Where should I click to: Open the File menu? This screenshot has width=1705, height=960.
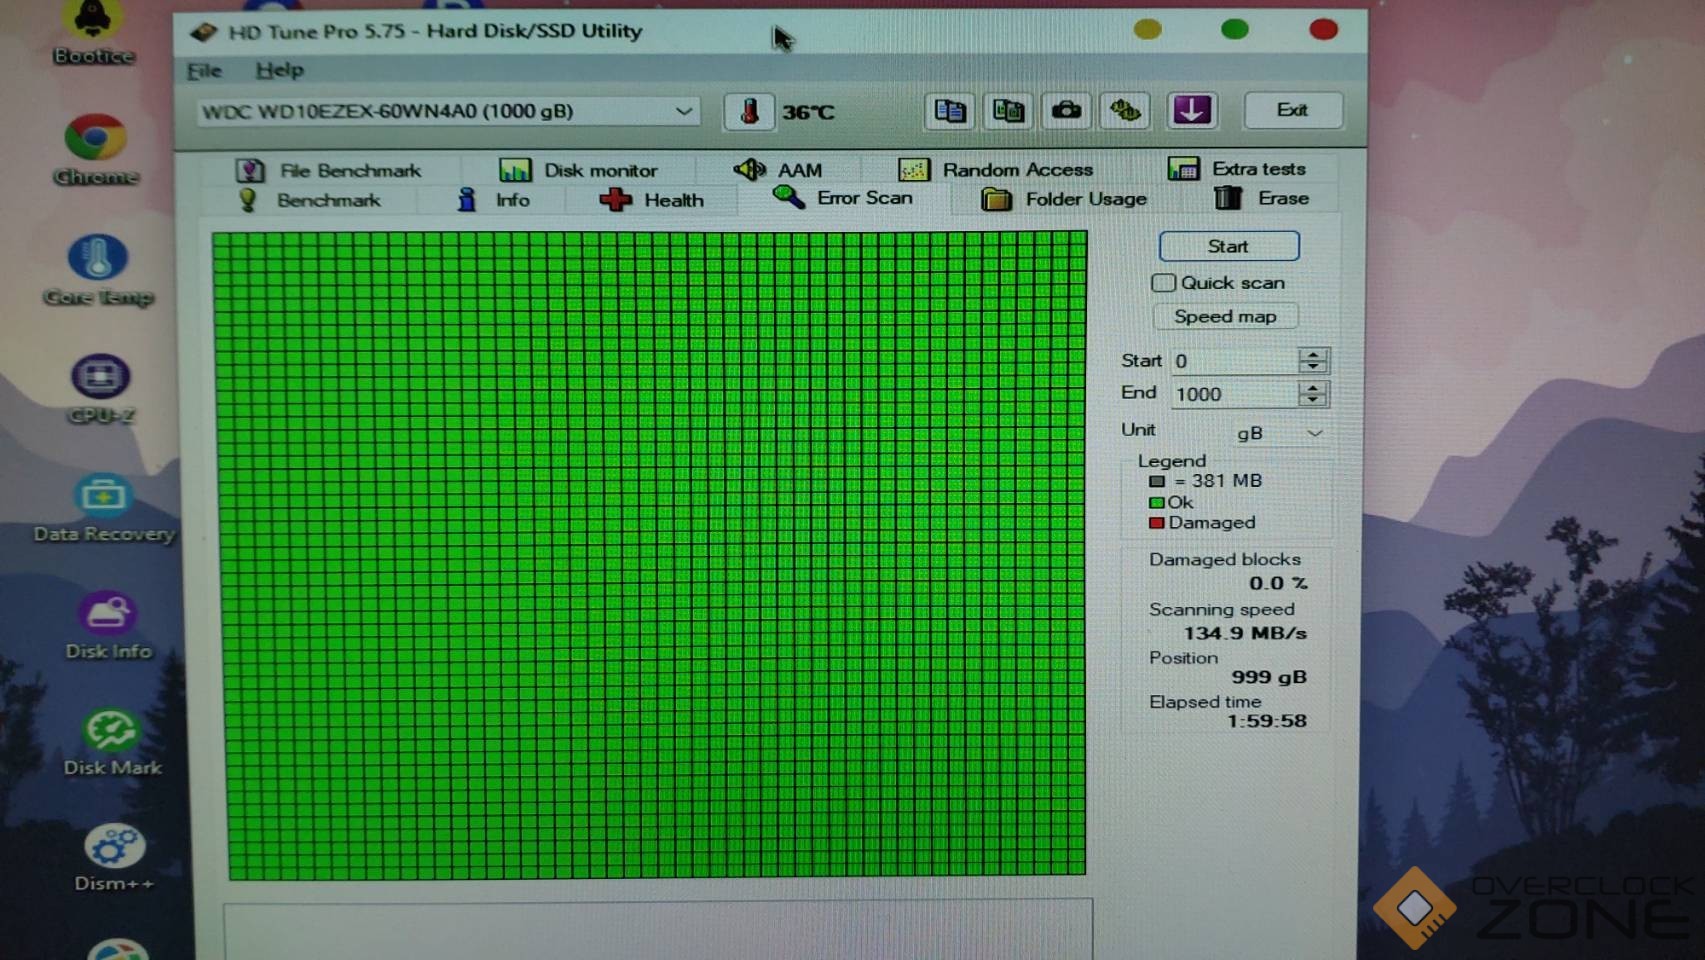tap(204, 70)
